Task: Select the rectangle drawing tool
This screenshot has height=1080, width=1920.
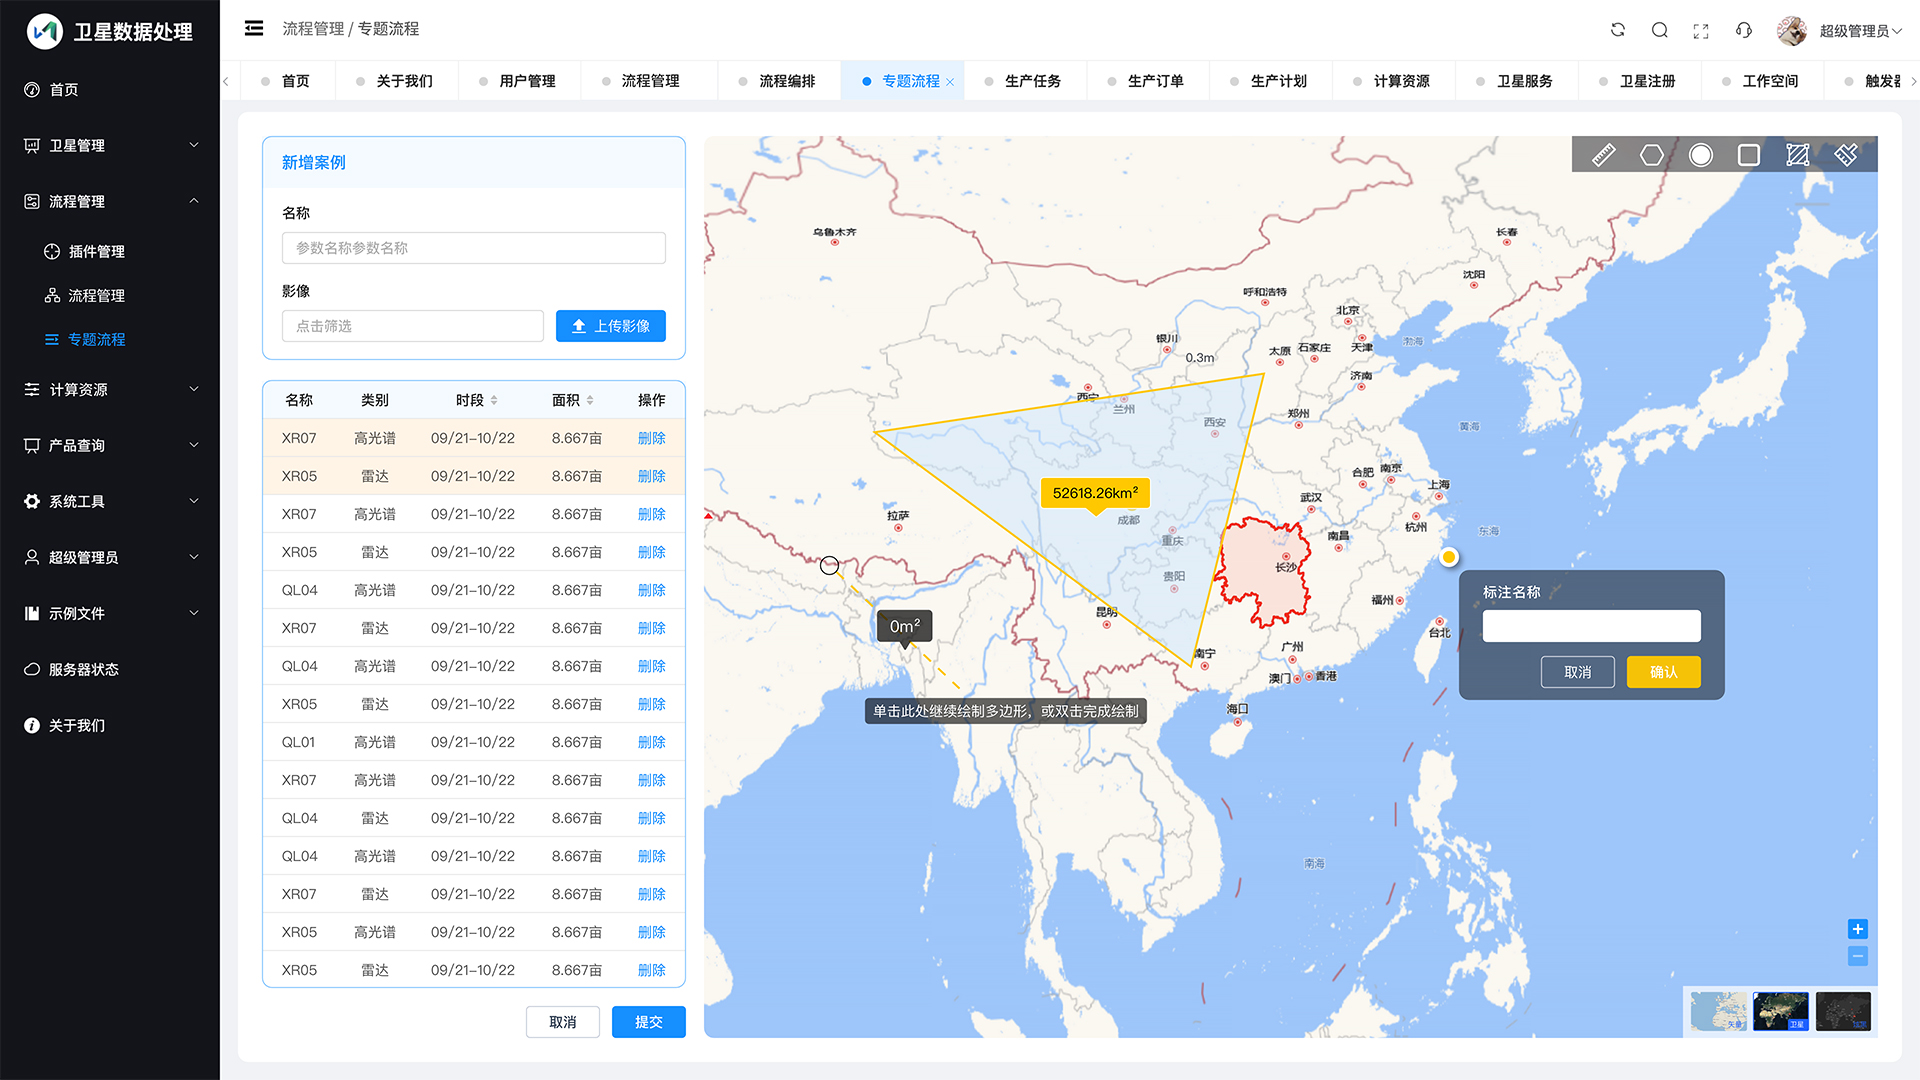Action: point(1749,155)
